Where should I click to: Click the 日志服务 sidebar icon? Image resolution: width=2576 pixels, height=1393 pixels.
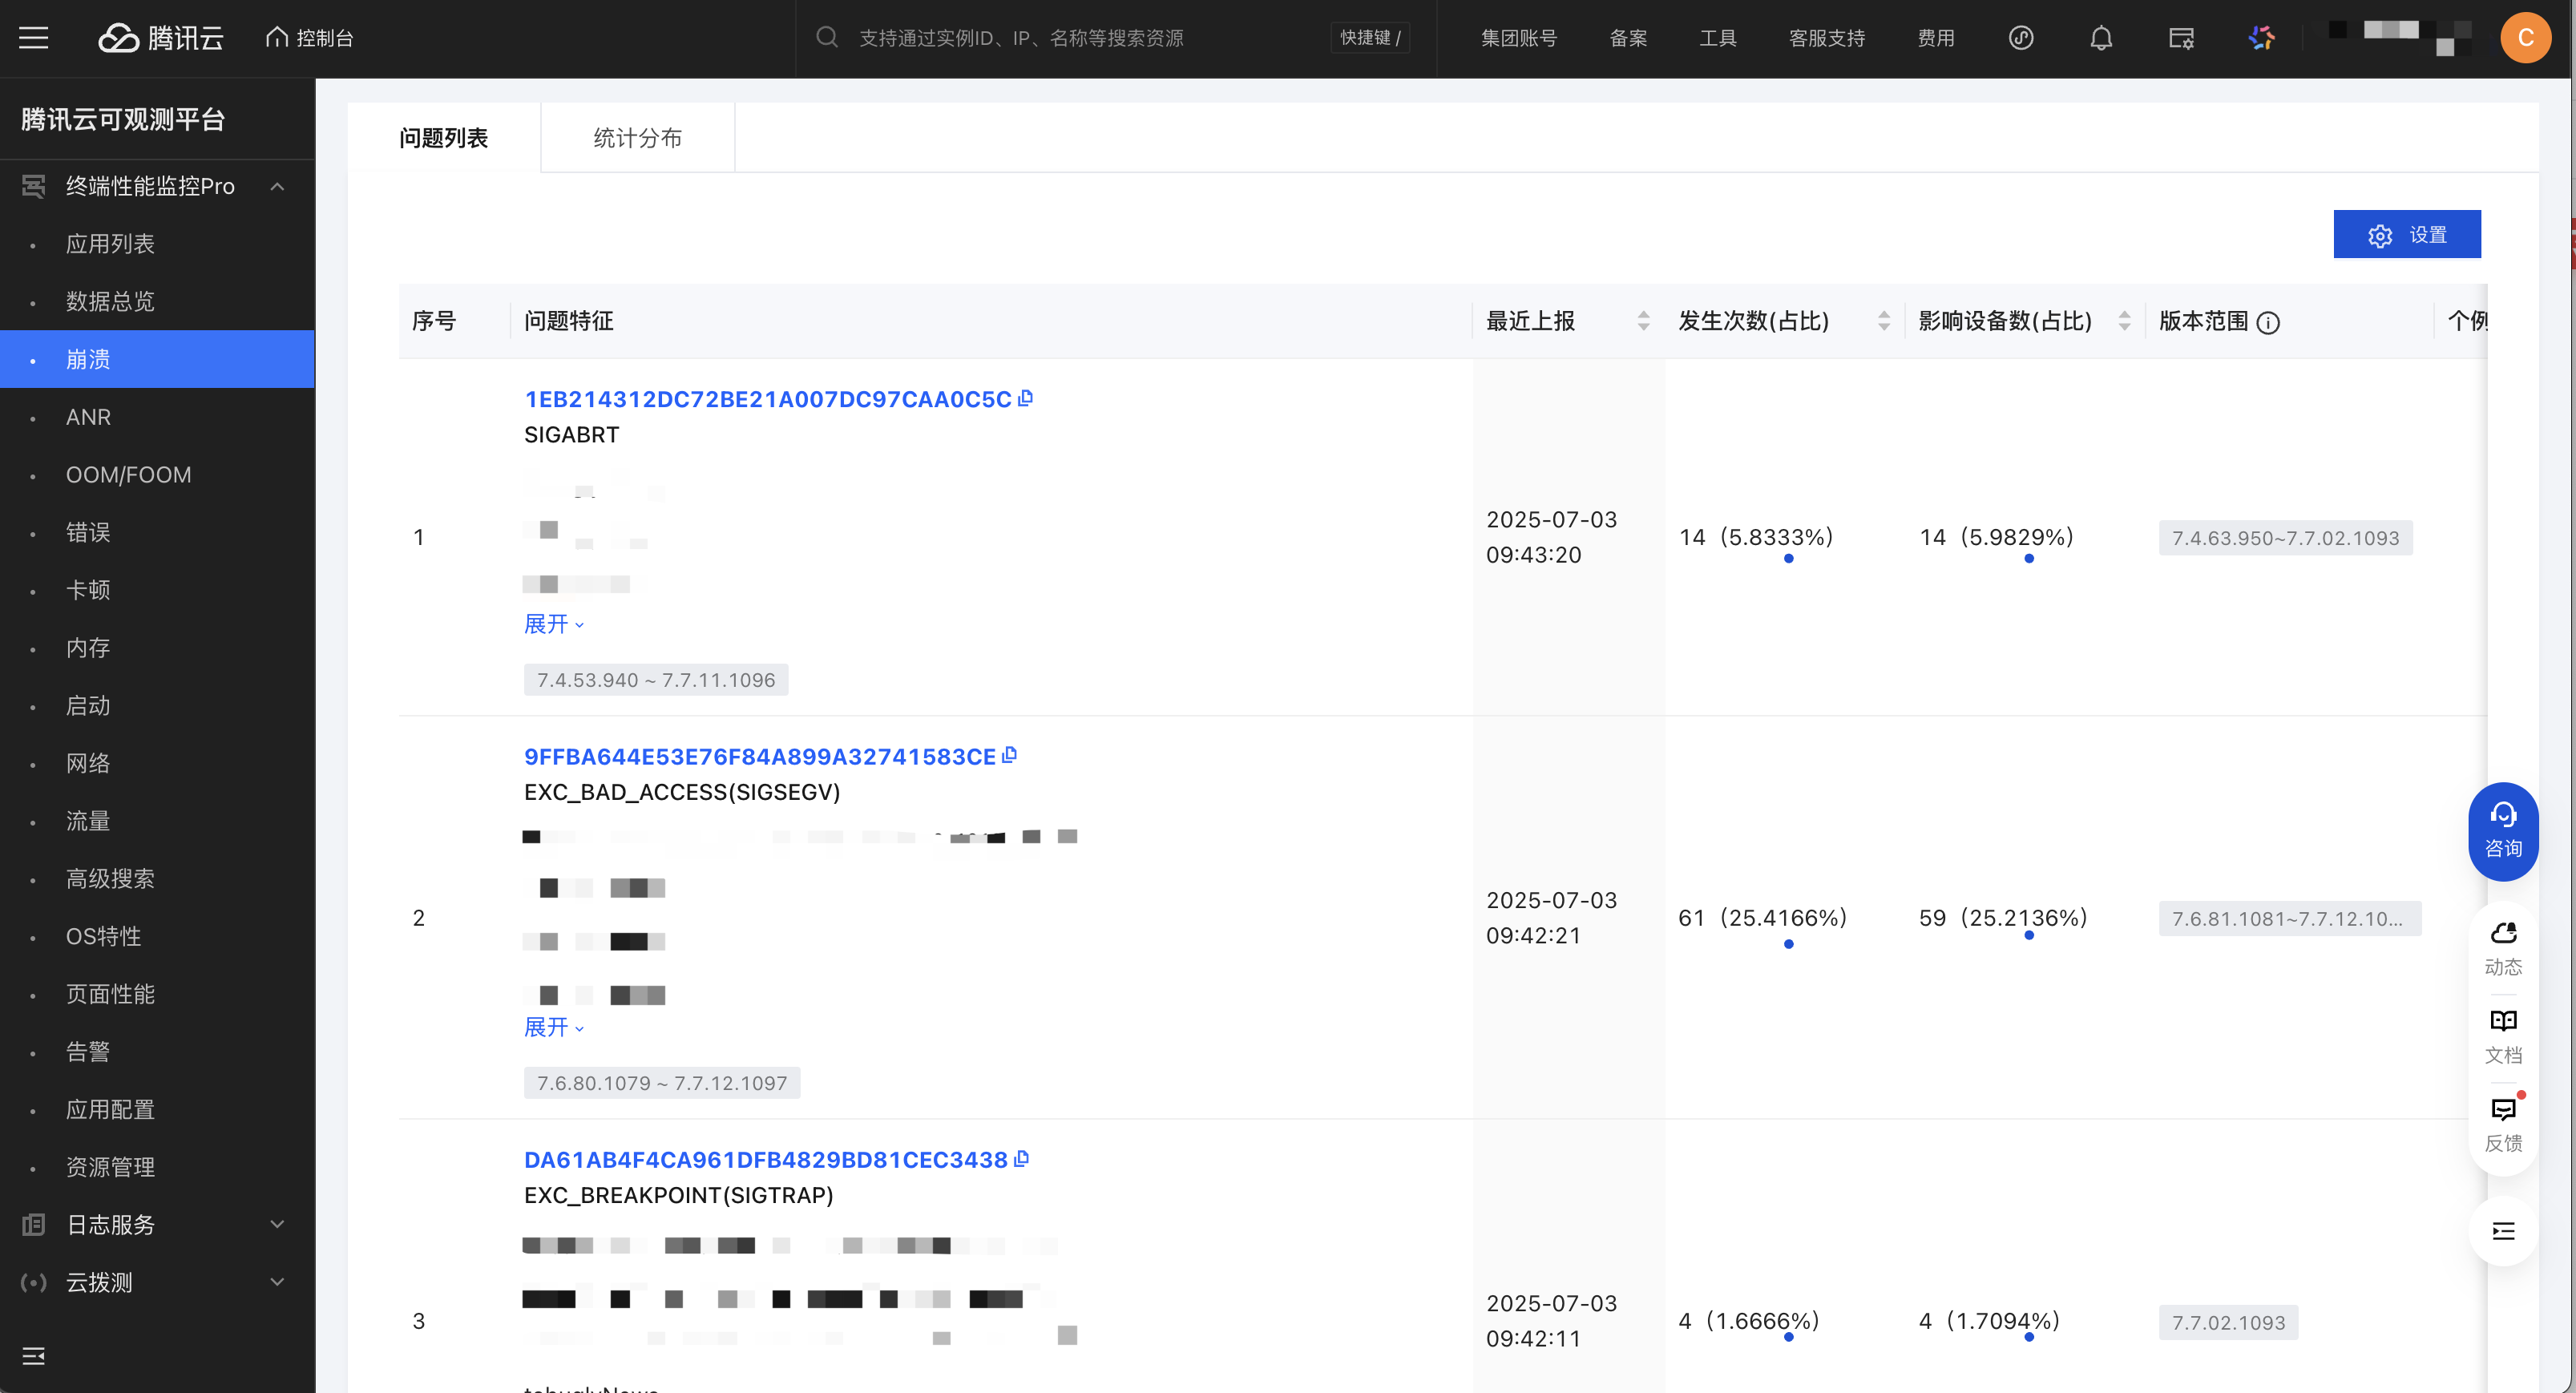pos(33,1224)
